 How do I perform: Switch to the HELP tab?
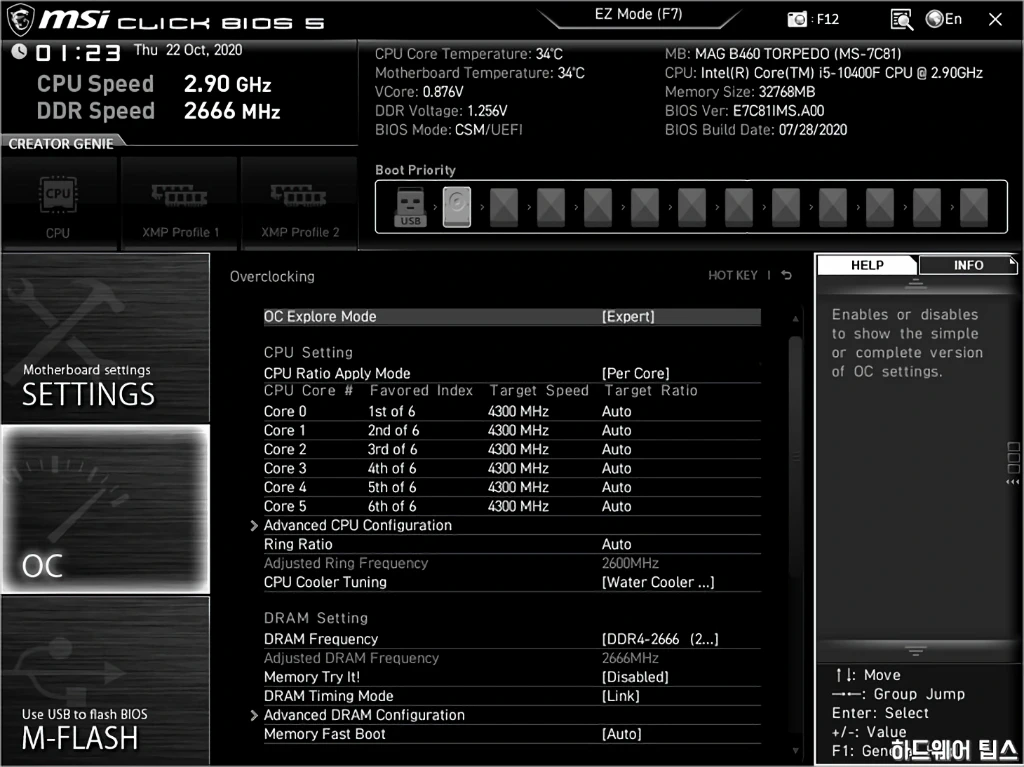click(x=867, y=265)
